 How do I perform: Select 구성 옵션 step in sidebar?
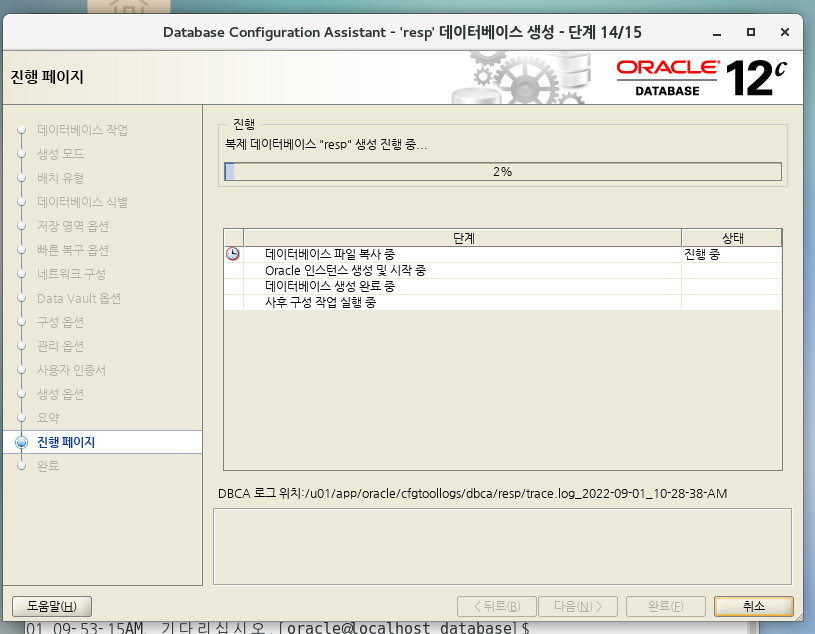point(60,322)
